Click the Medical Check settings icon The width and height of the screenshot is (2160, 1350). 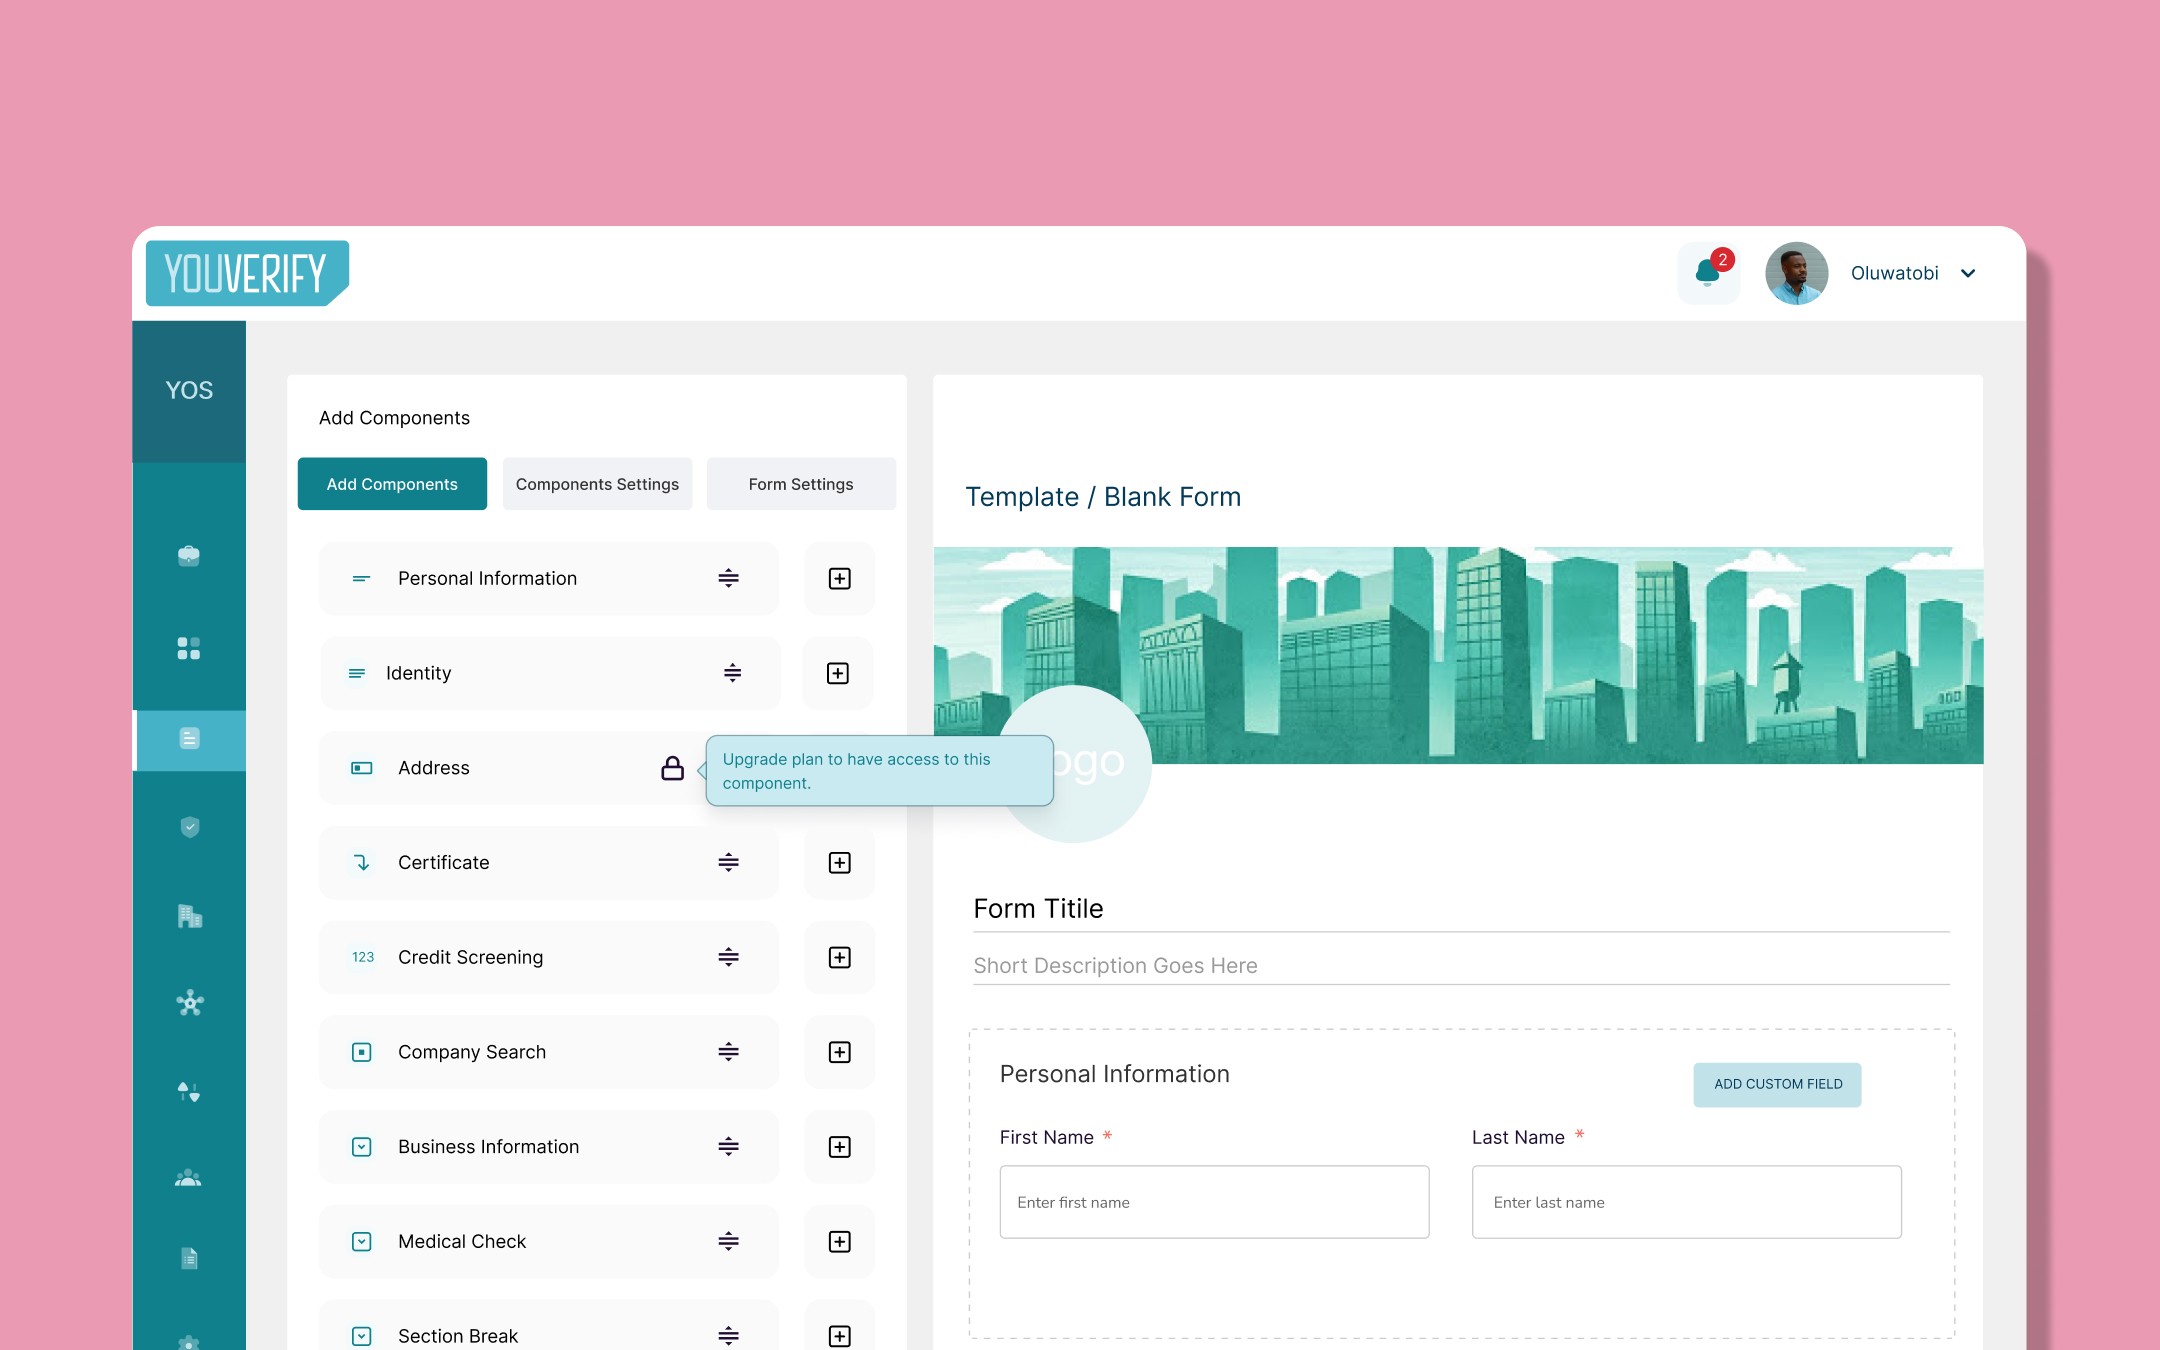coord(729,1240)
